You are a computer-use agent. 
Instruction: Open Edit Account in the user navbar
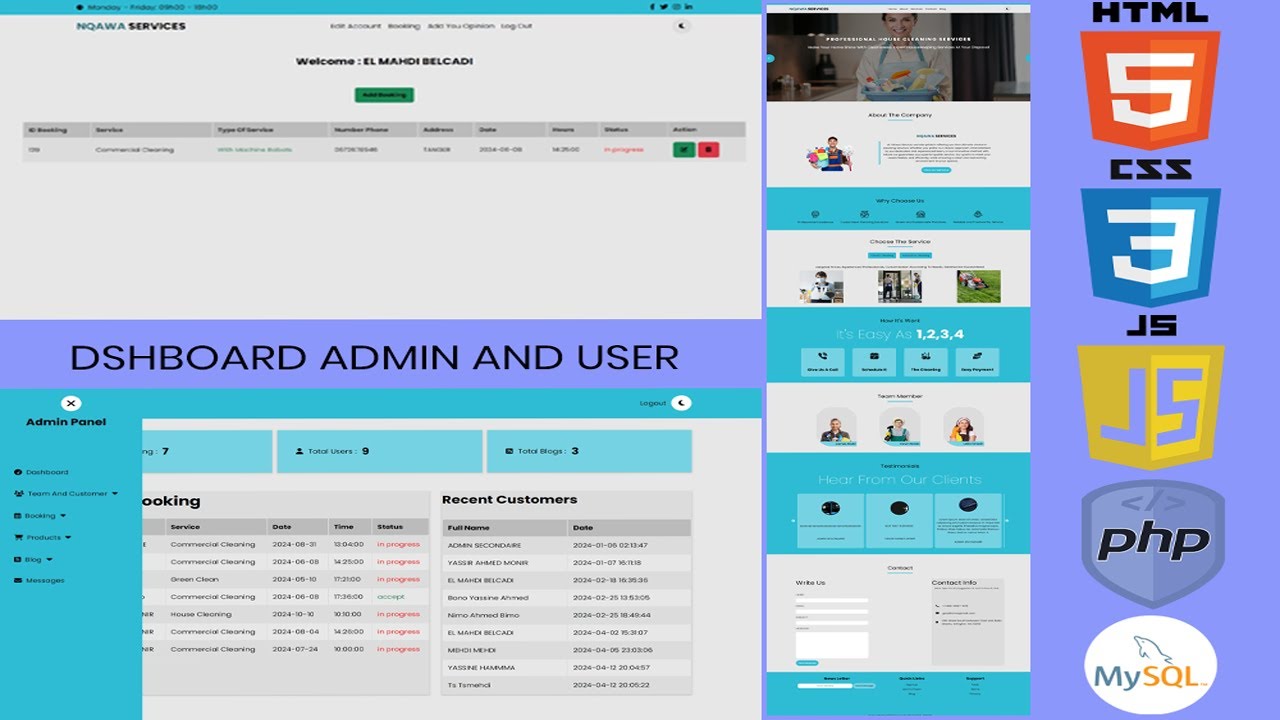point(356,26)
